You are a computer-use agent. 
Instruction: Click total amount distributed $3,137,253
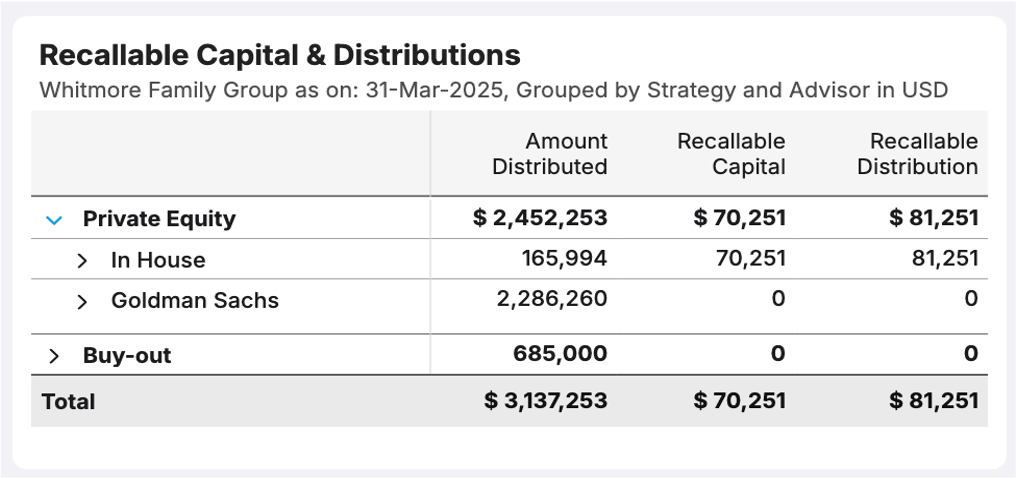coord(546,401)
